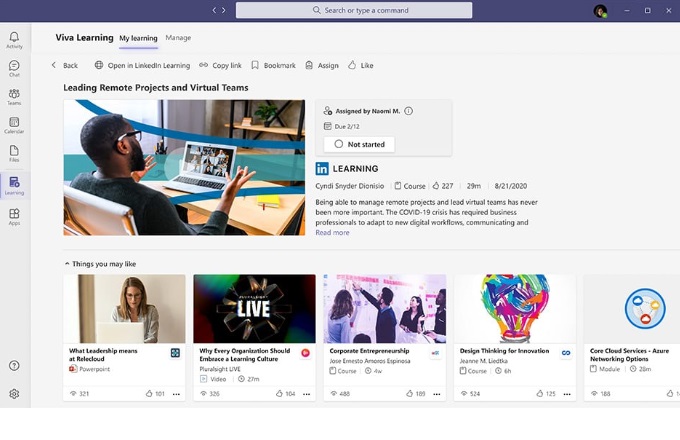Open Why Every Organization Should Embrace title
This screenshot has height=440, width=680.
click(x=245, y=355)
